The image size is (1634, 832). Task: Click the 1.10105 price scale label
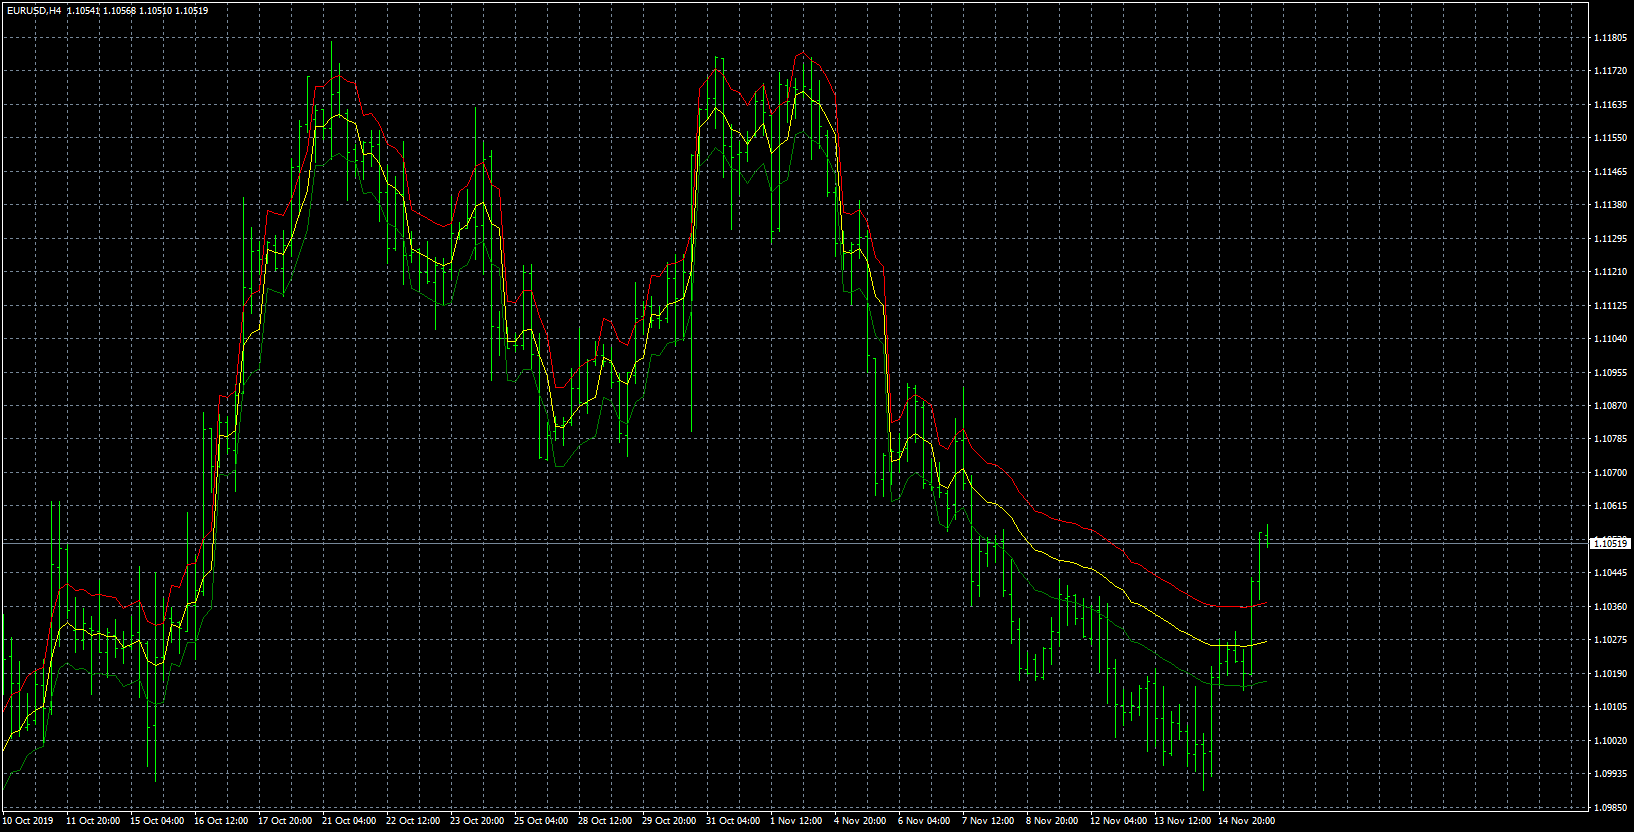tap(1609, 707)
